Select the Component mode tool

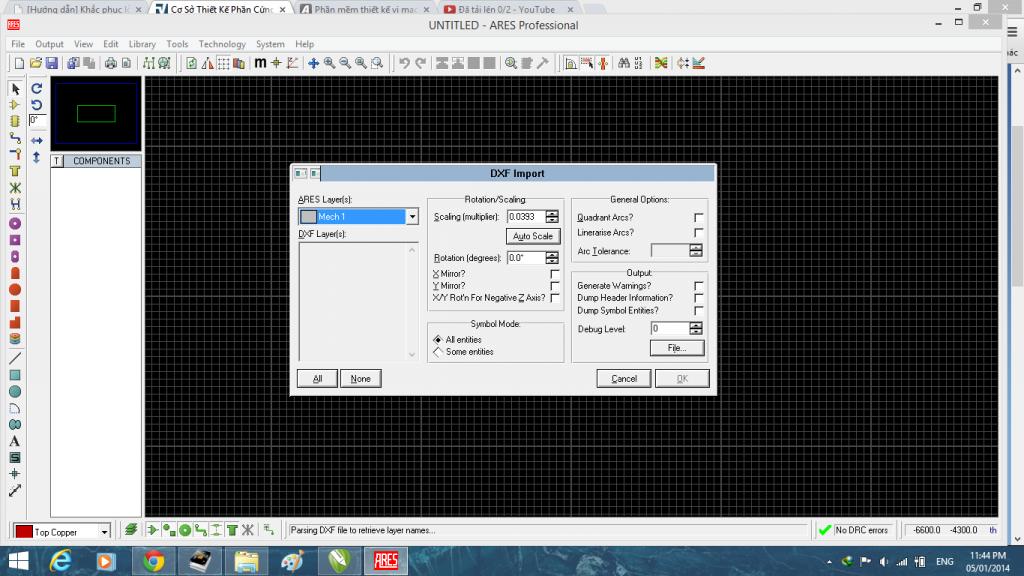point(15,104)
